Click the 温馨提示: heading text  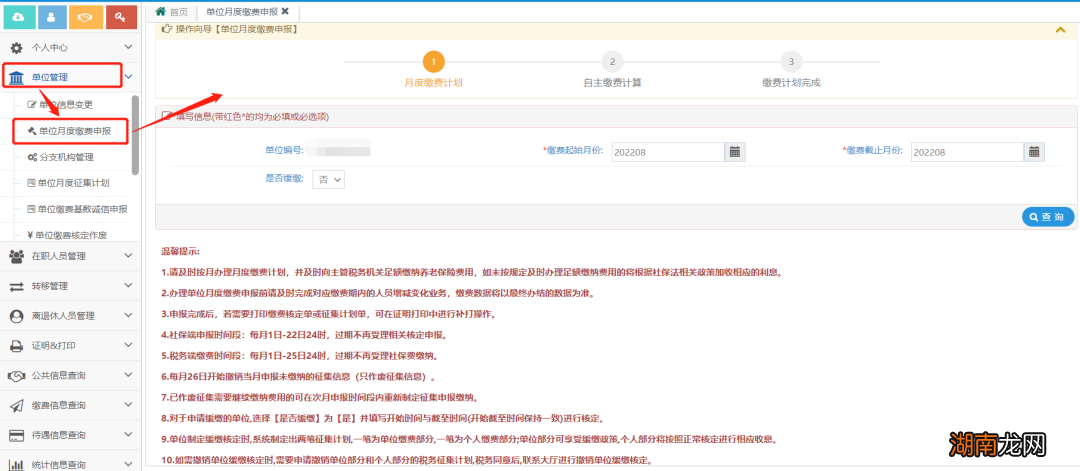tap(181, 253)
